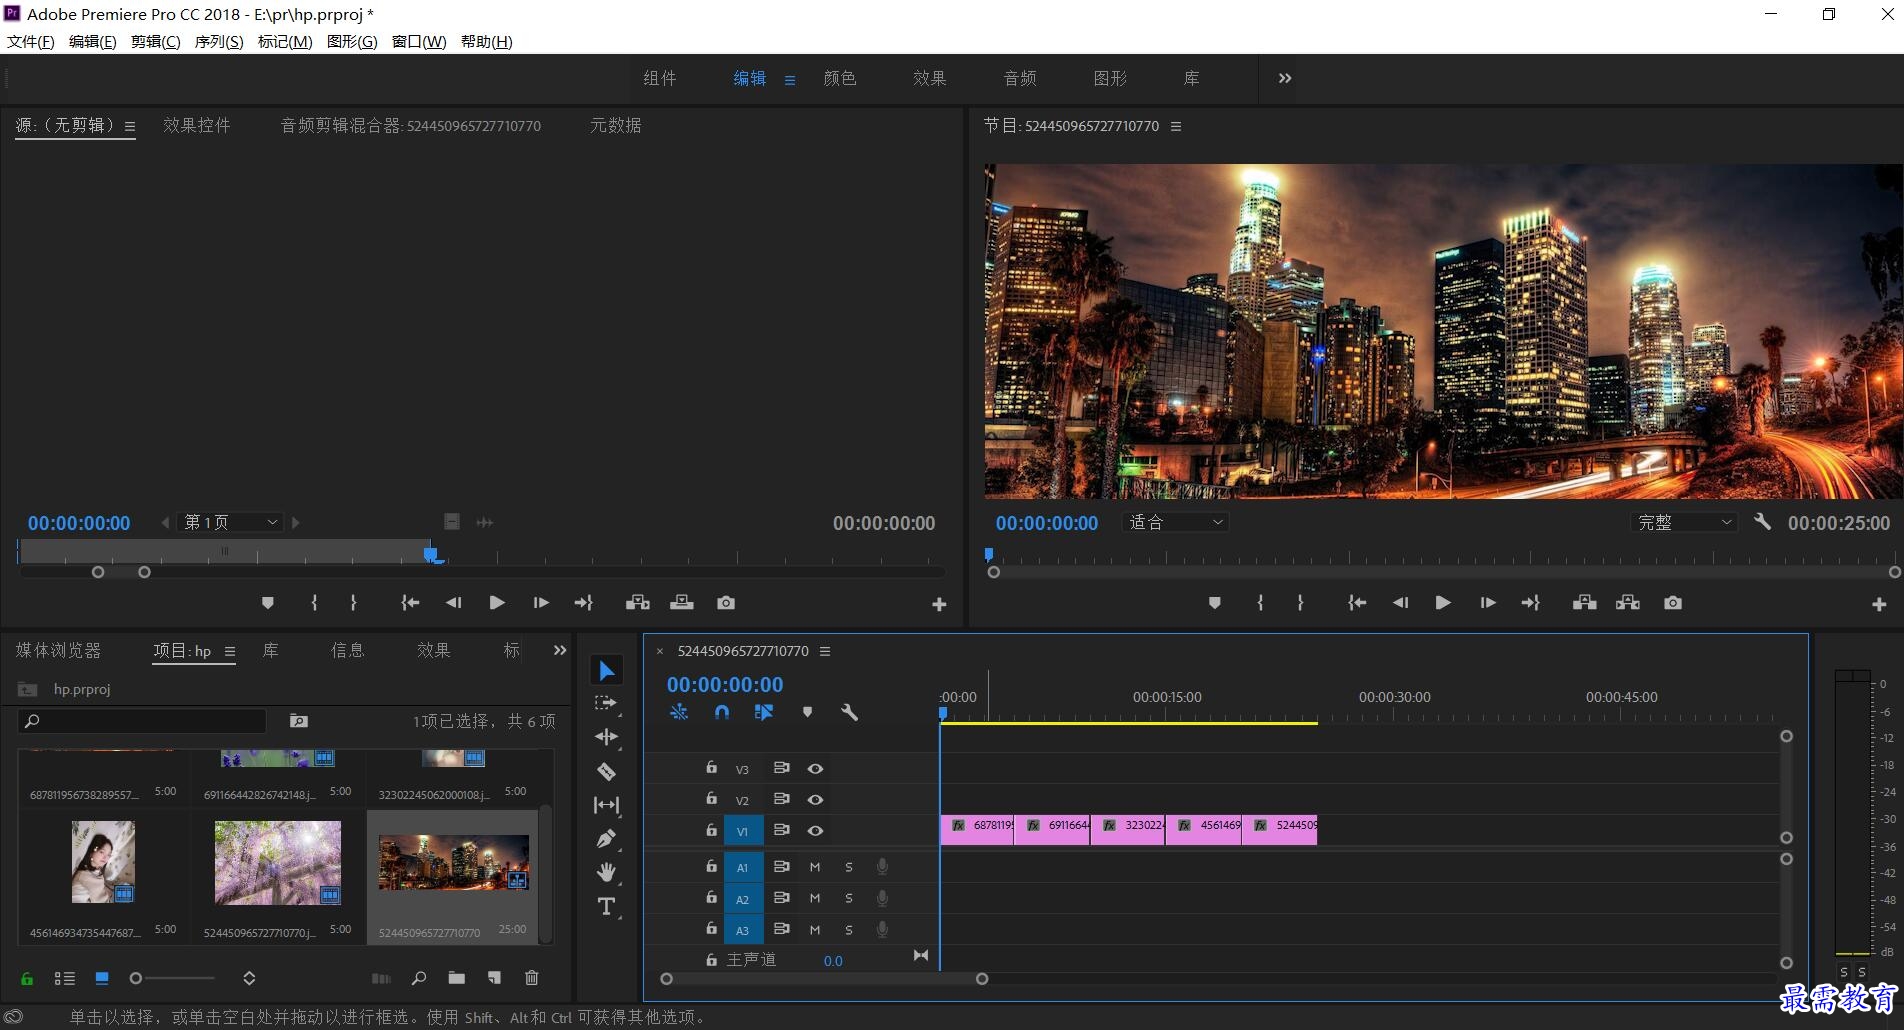This screenshot has width=1904, height=1030.
Task: Step back one frame in program monitor
Action: [1400, 603]
